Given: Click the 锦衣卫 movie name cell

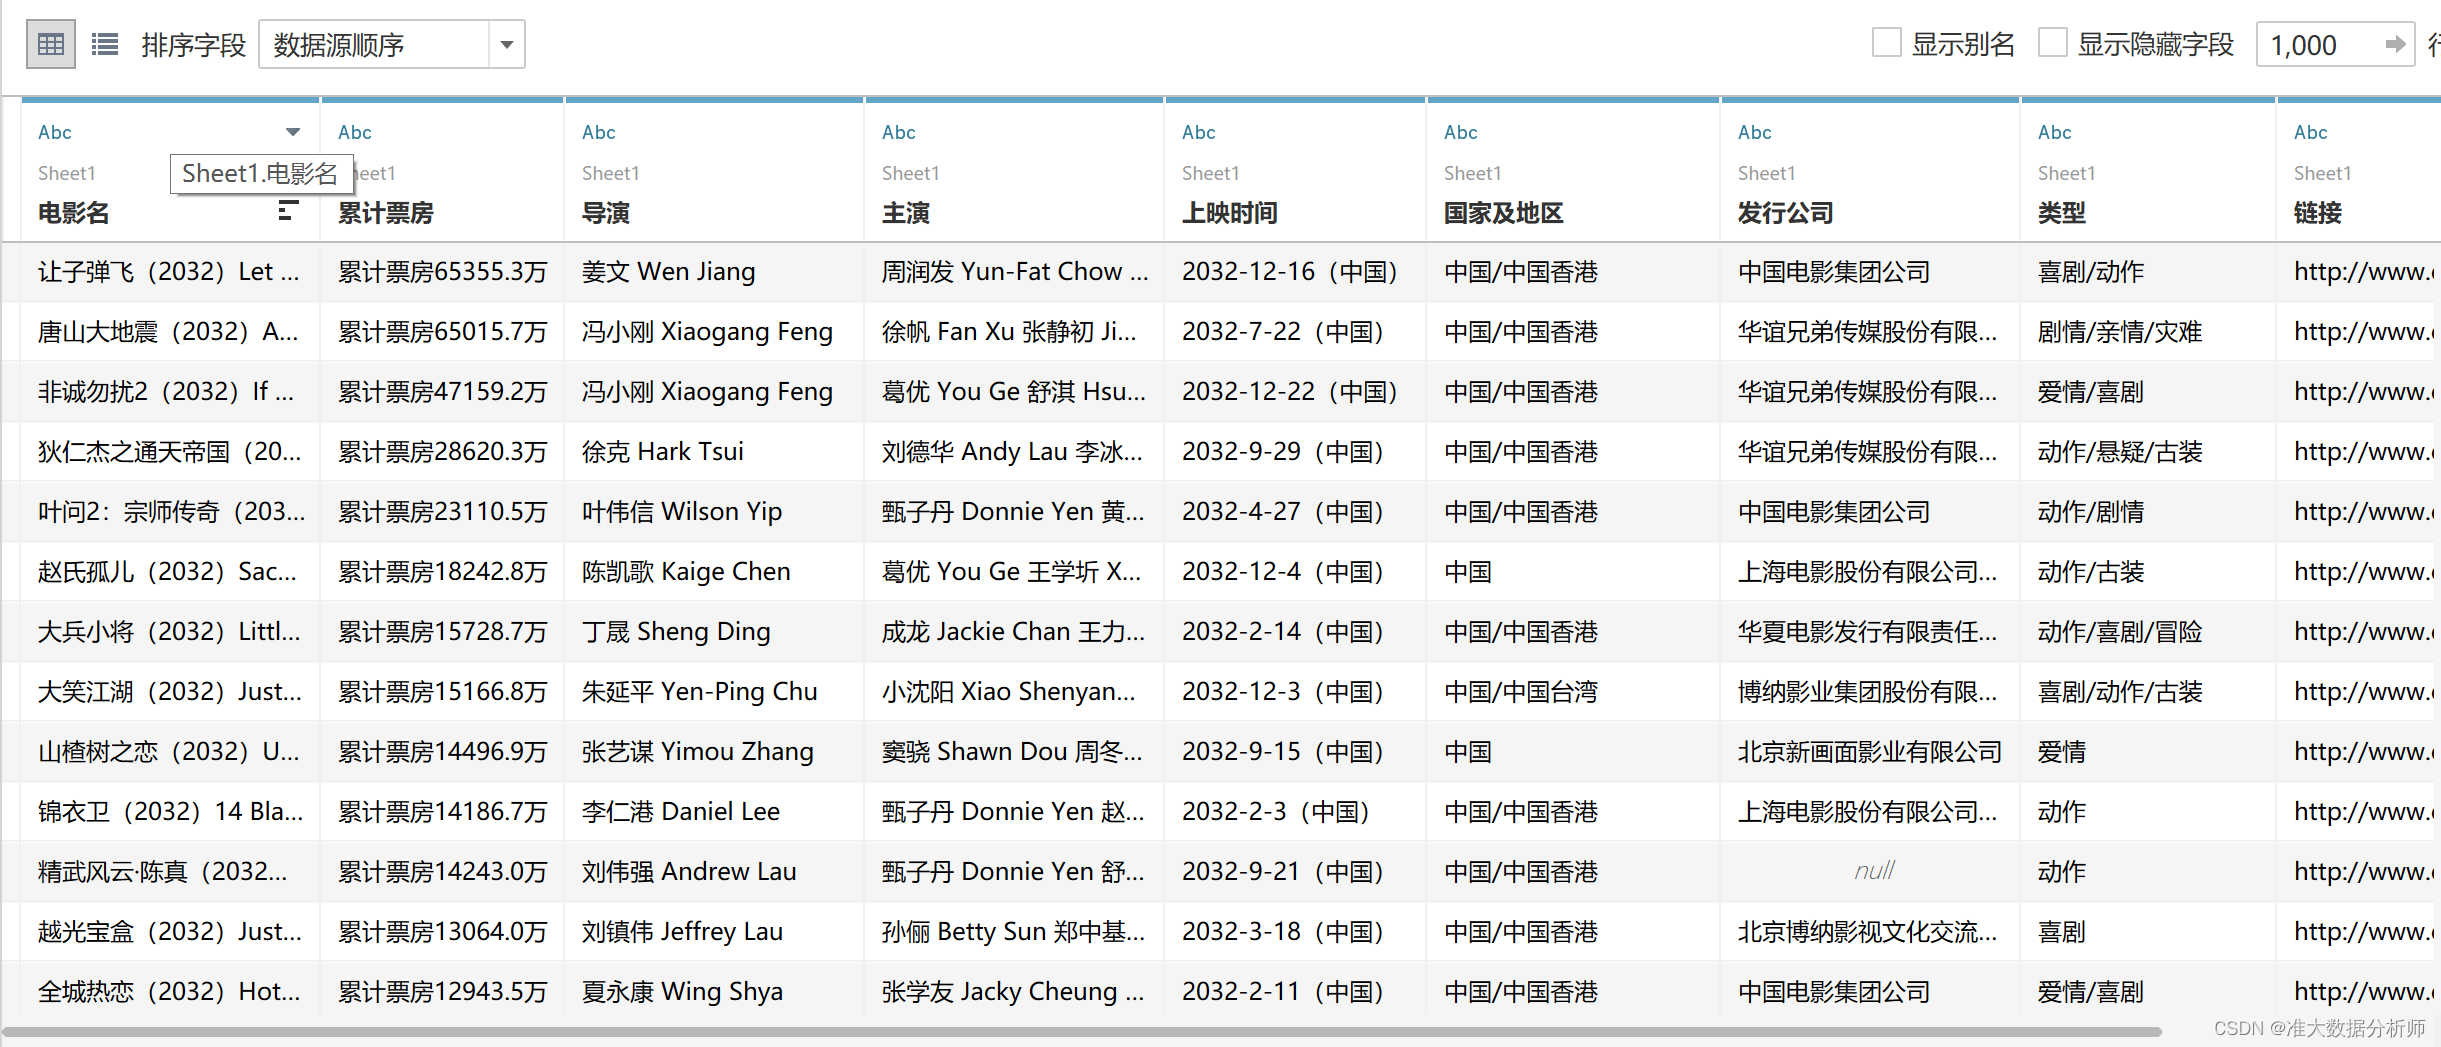Looking at the screenshot, I should (170, 812).
